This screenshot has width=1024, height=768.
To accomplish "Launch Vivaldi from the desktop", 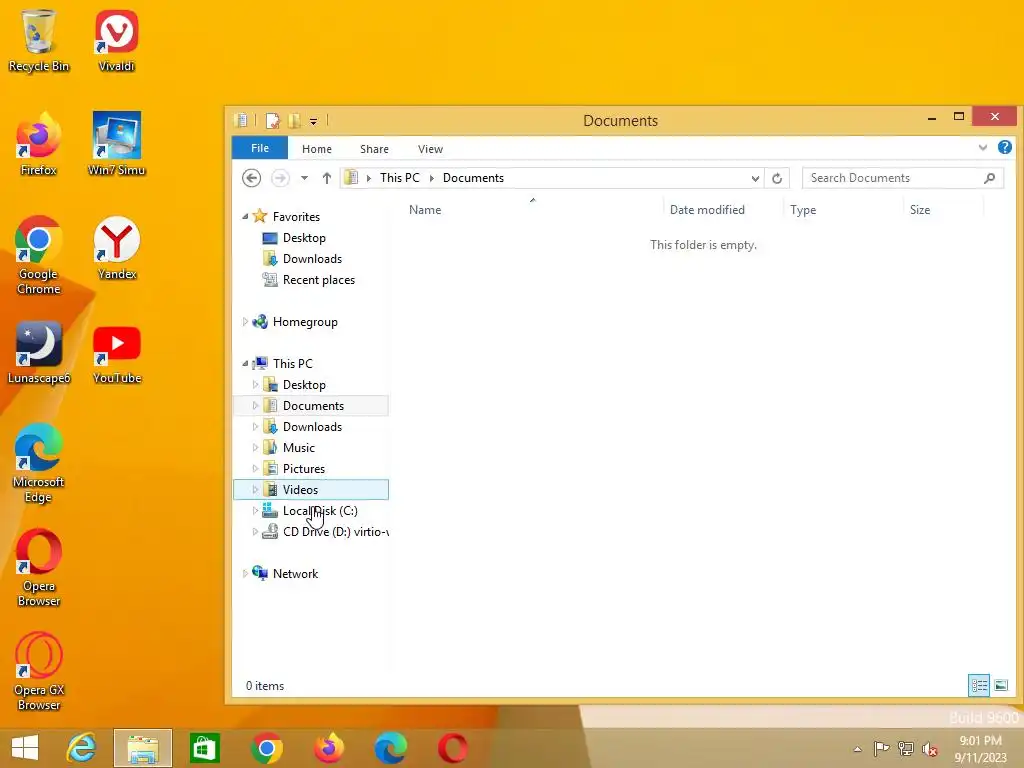I will click(x=116, y=40).
